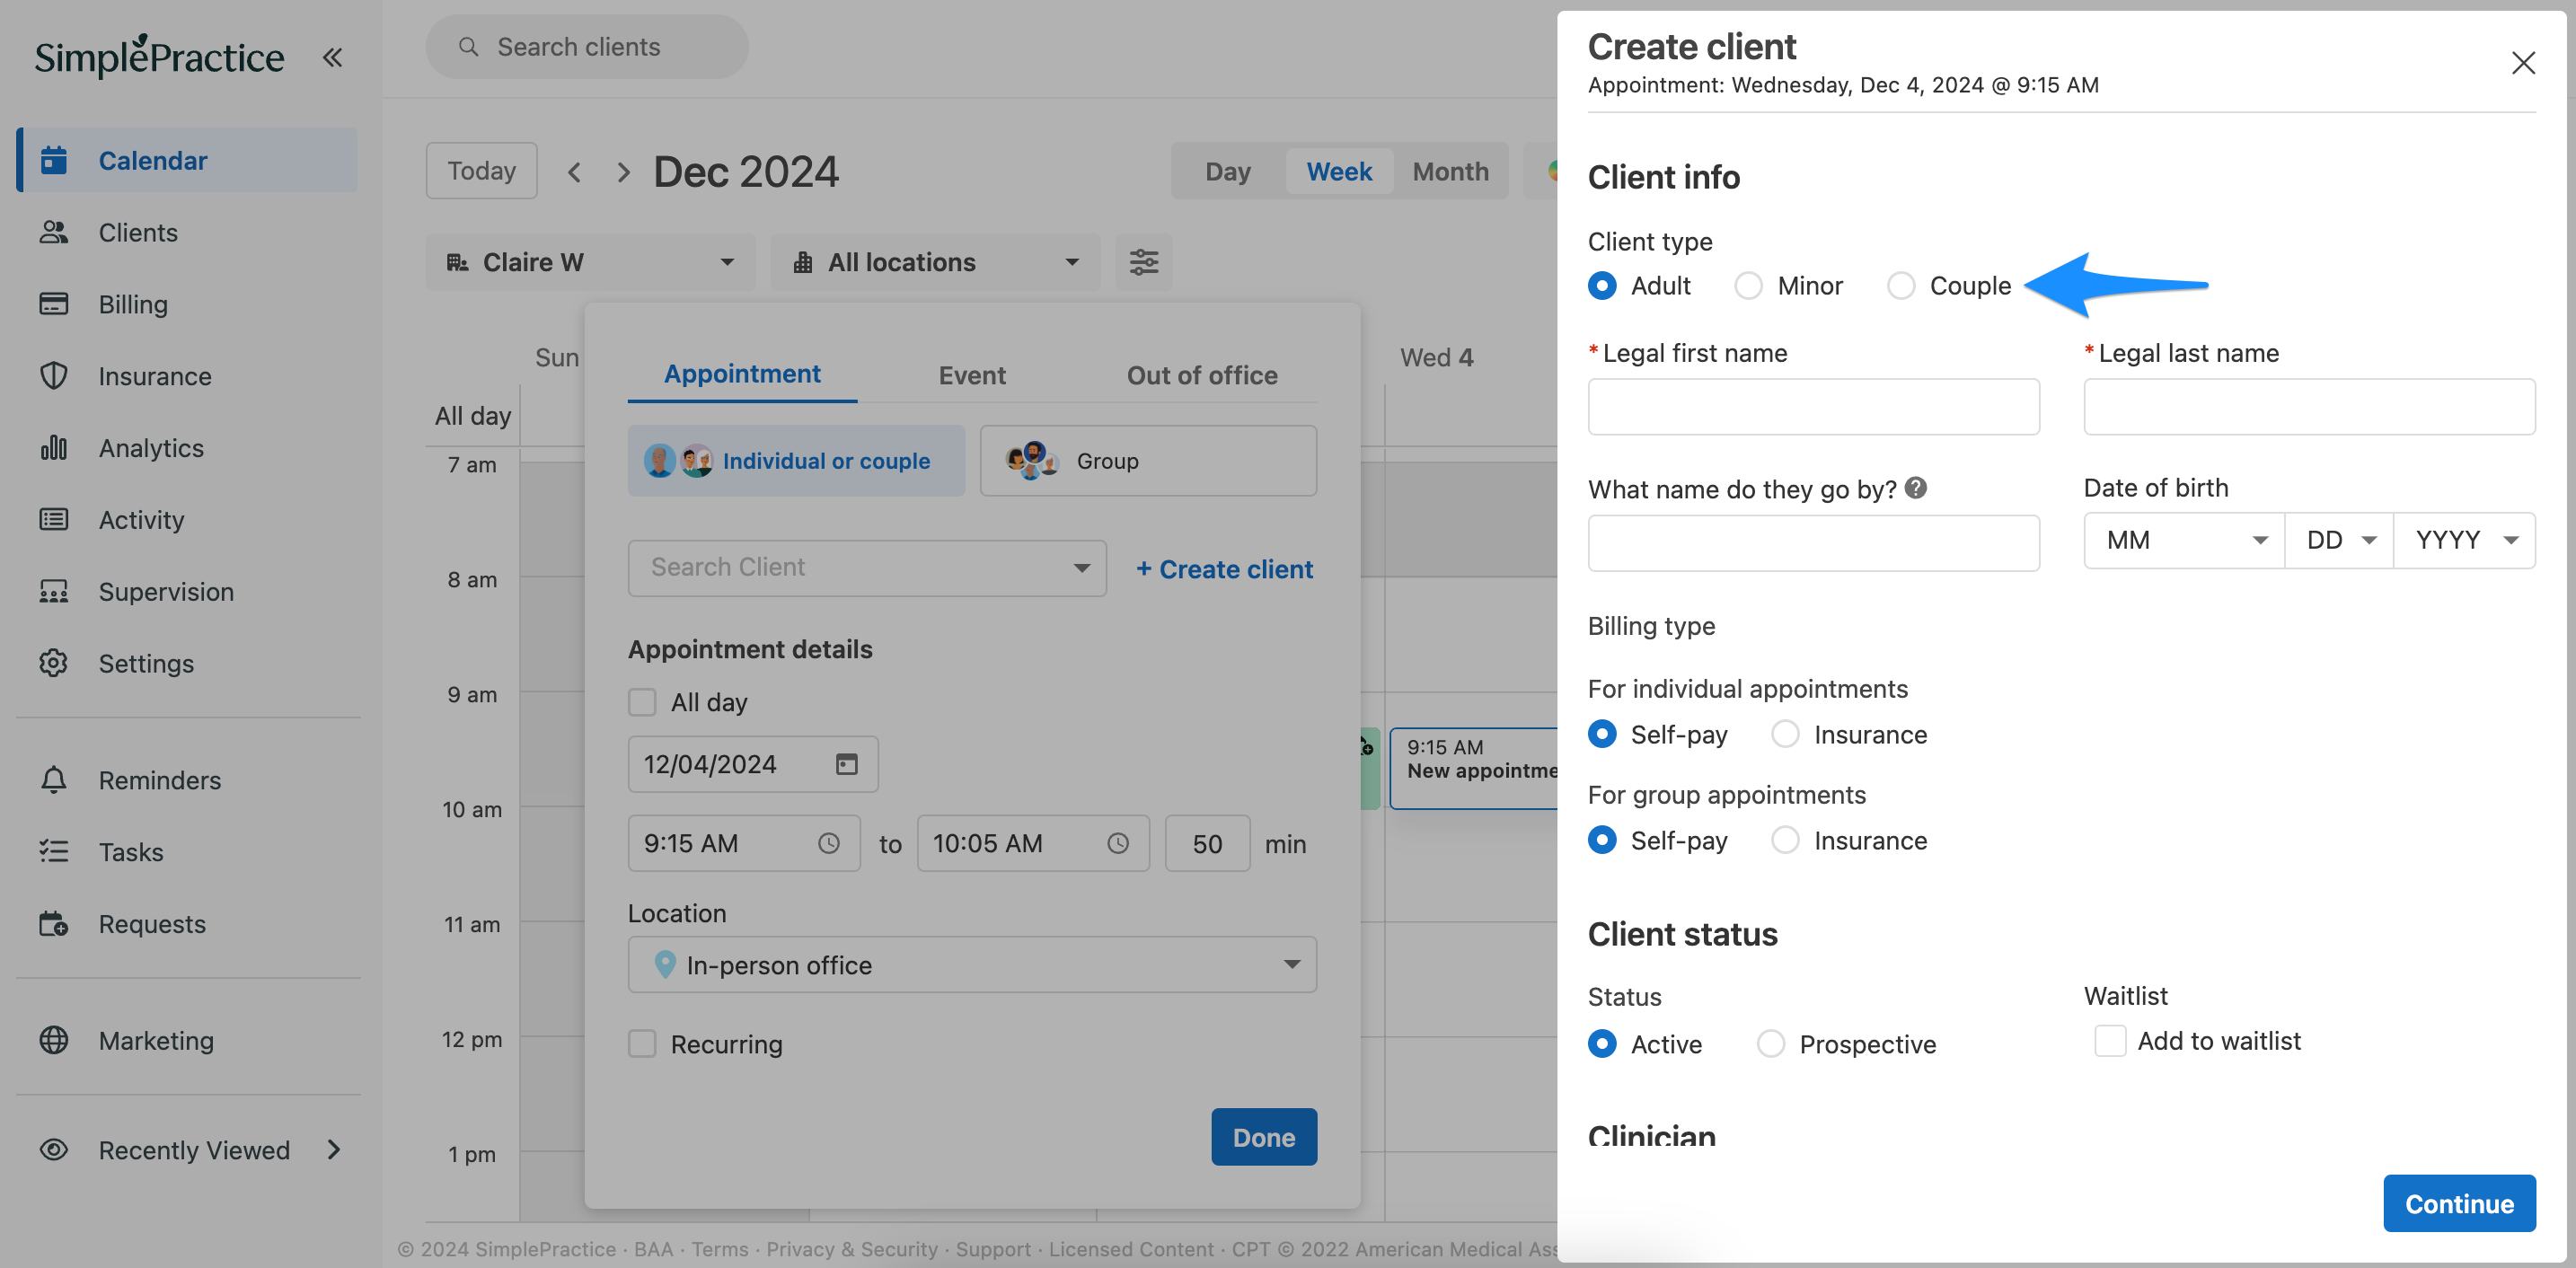Select the Couple client type

(1900, 286)
